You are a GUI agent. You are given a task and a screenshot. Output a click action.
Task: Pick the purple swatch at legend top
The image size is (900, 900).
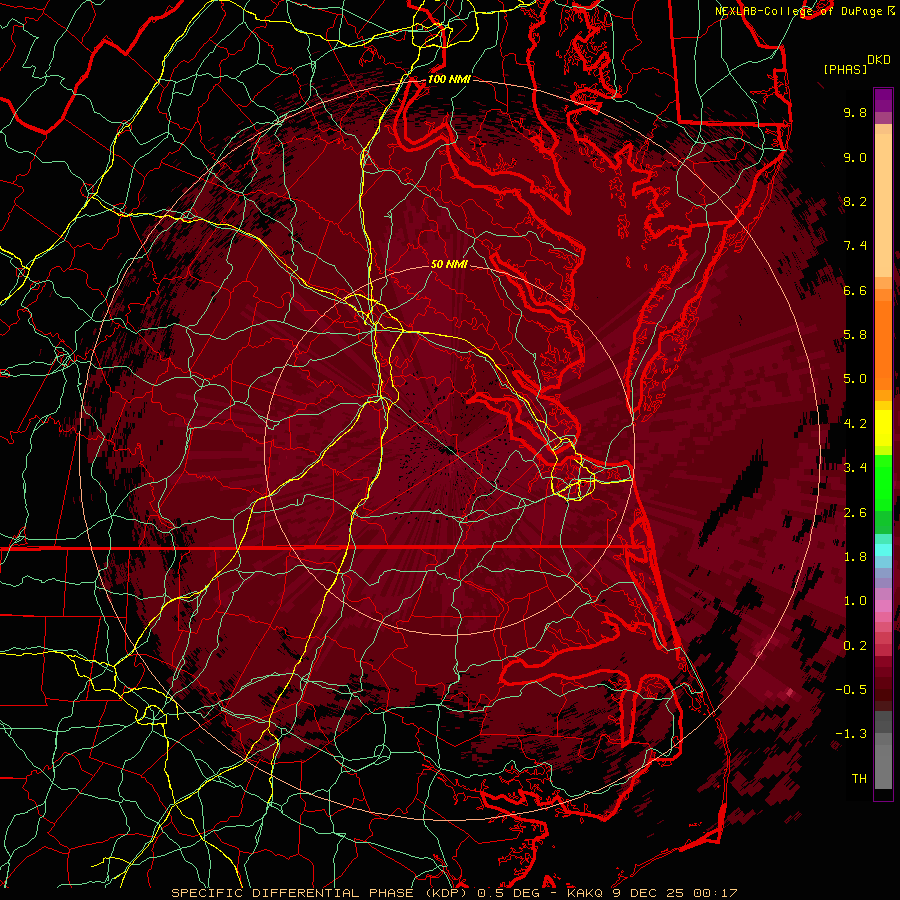[883, 100]
